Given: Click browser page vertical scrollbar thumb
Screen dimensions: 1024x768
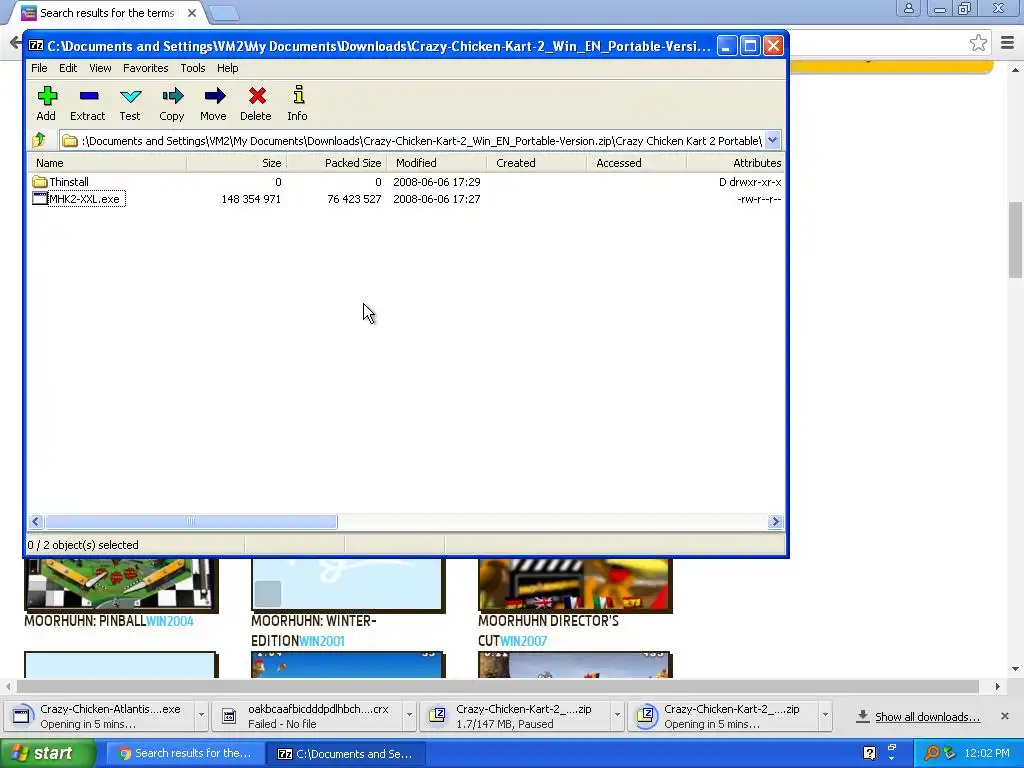Looking at the screenshot, I should click(1015, 240).
